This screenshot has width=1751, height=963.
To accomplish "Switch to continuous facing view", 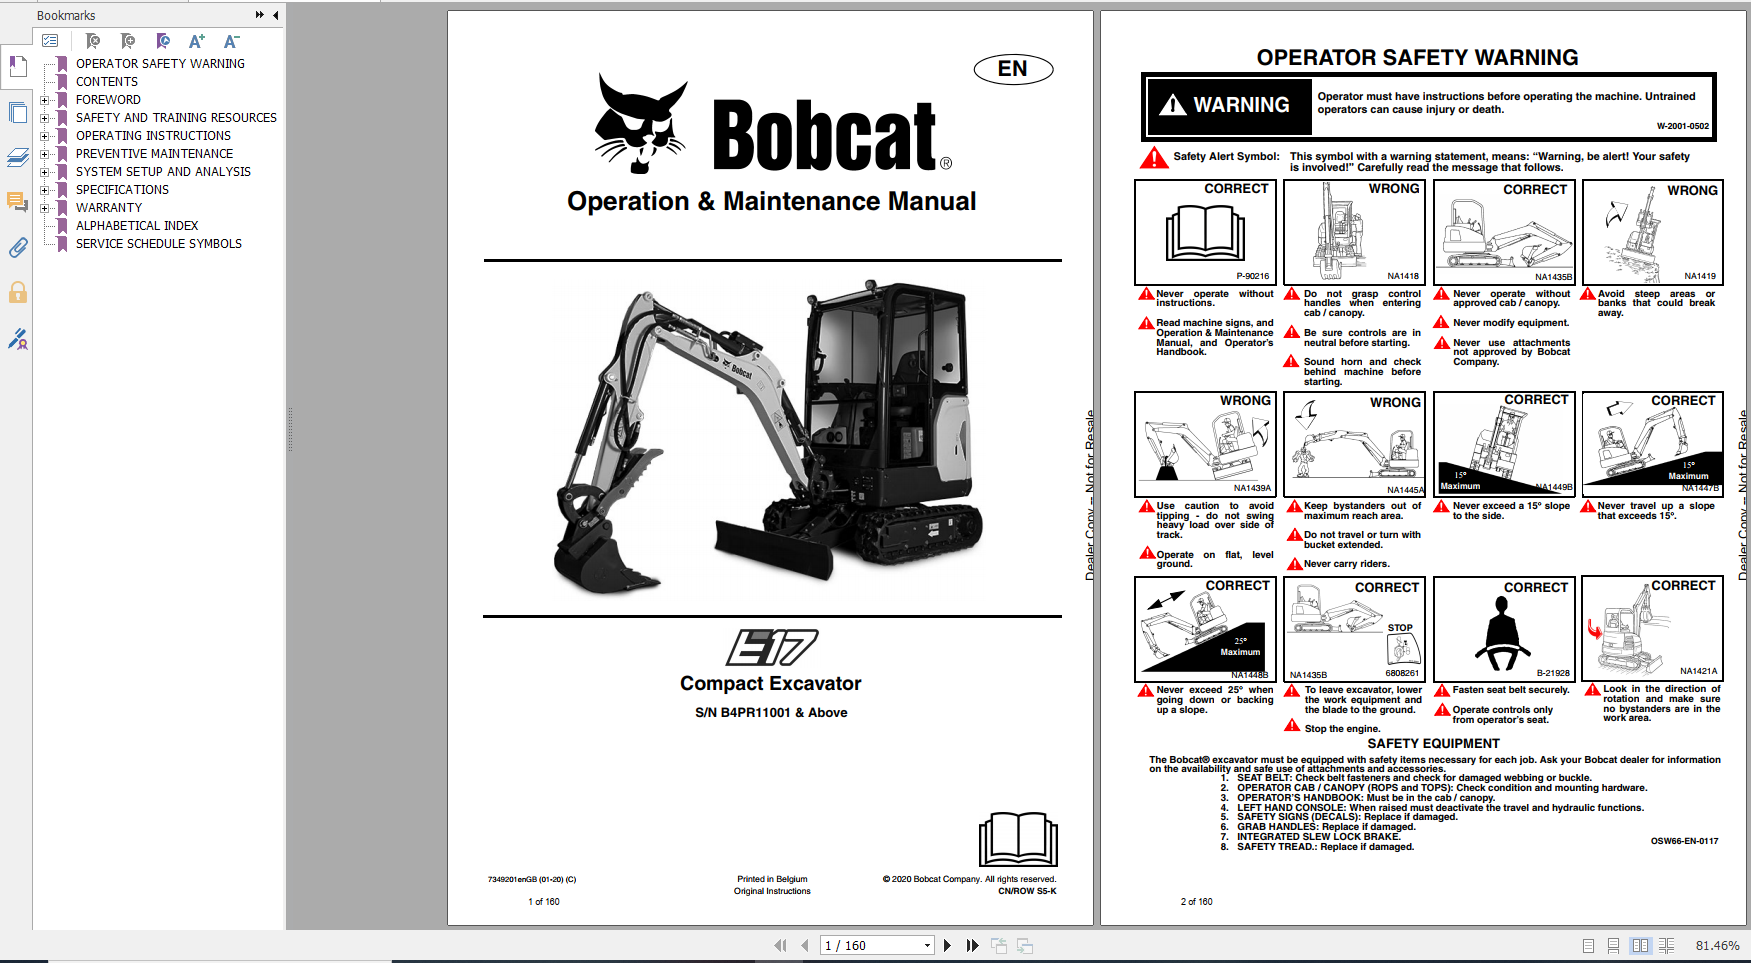I will click(1666, 945).
